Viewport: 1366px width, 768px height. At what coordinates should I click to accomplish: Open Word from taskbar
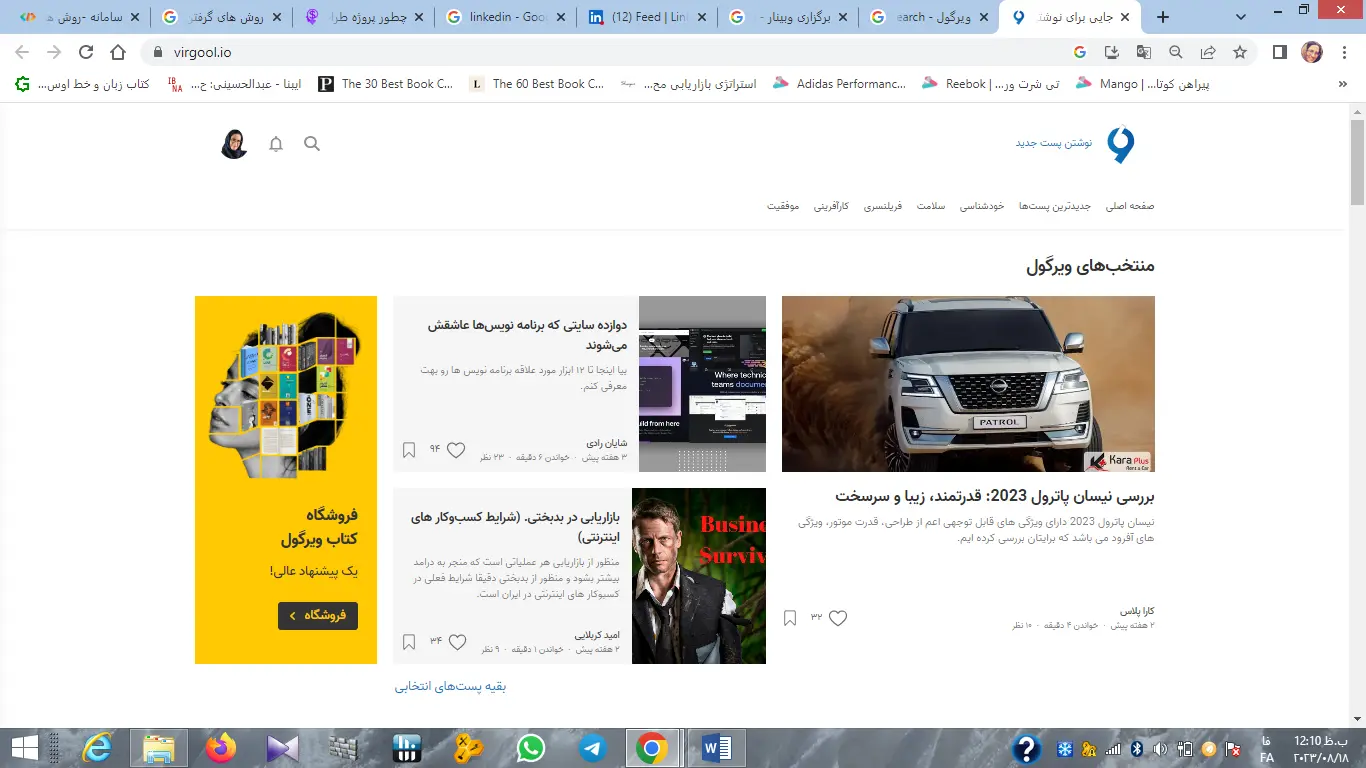(716, 748)
